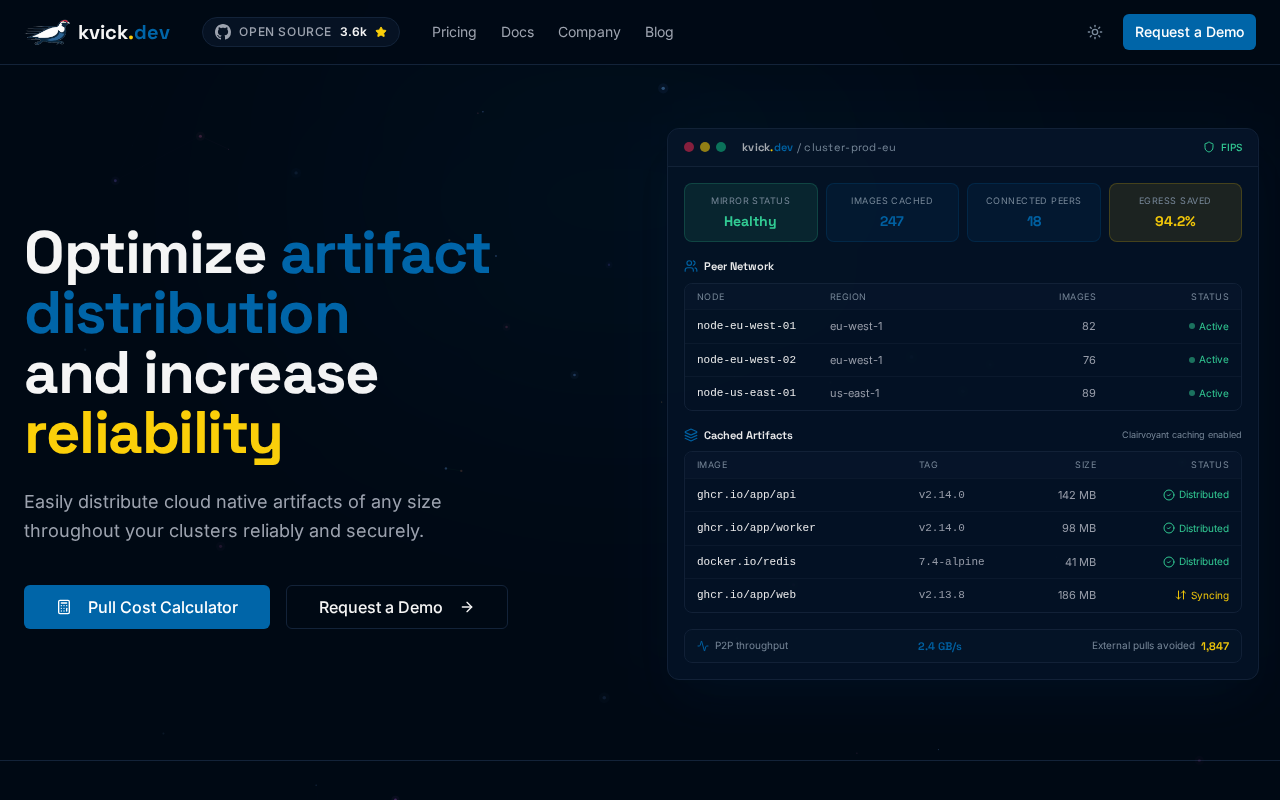Open the Blog link

click(659, 32)
